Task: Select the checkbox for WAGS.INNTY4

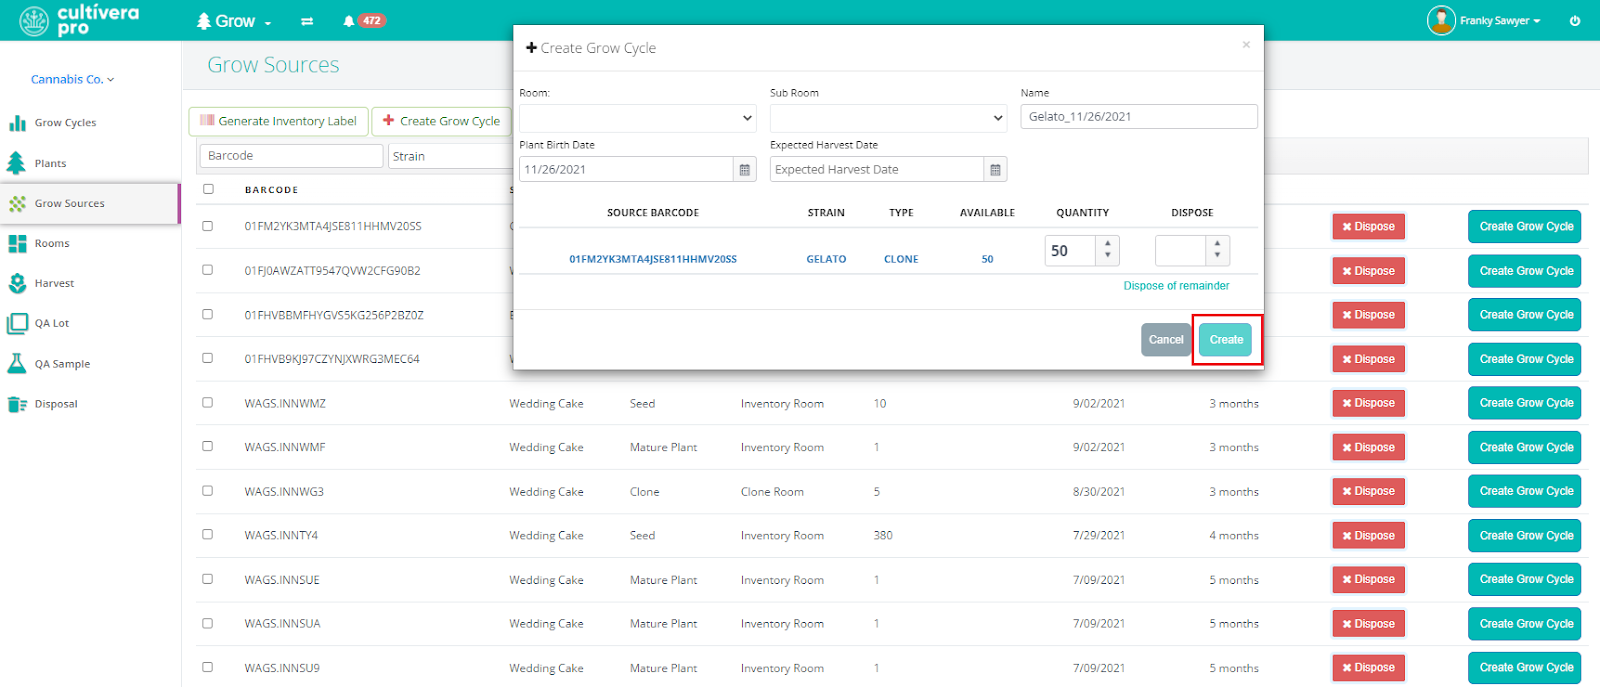Action: (208, 535)
